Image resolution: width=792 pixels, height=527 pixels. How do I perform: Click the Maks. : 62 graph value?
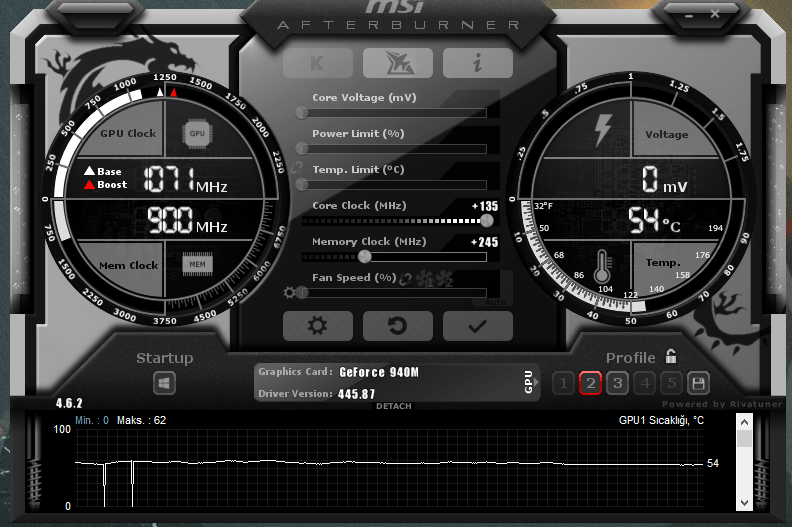(141, 420)
